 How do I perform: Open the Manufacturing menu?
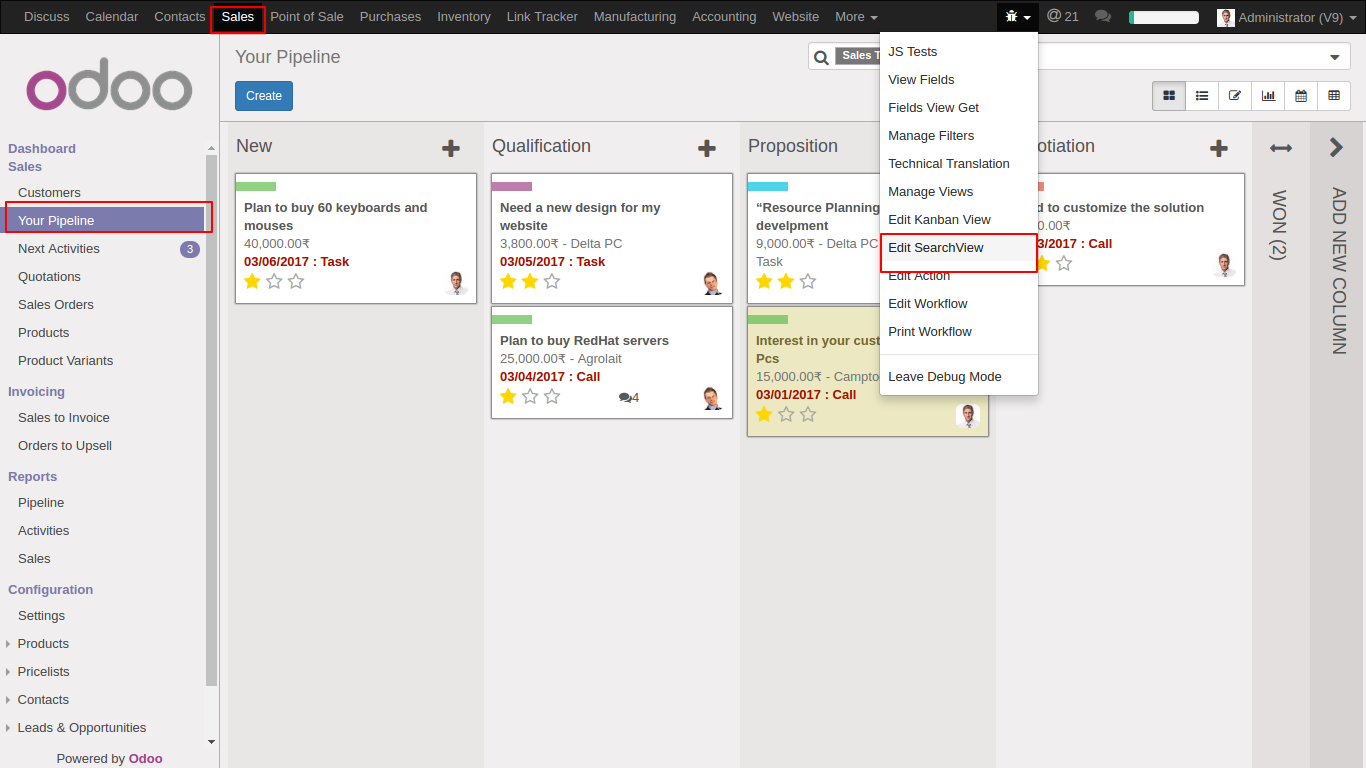pos(634,16)
